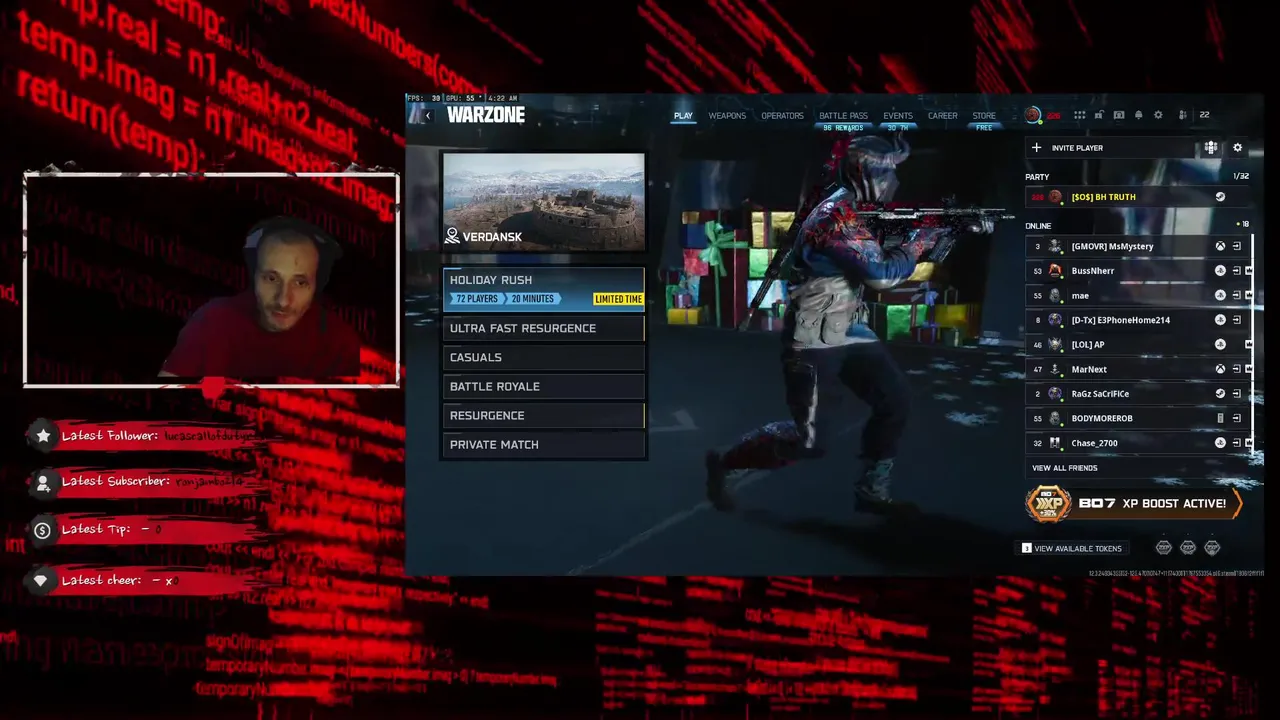Image resolution: width=1280 pixels, height=720 pixels.
Task: Open the Battle Pass tab
Action: pos(843,116)
